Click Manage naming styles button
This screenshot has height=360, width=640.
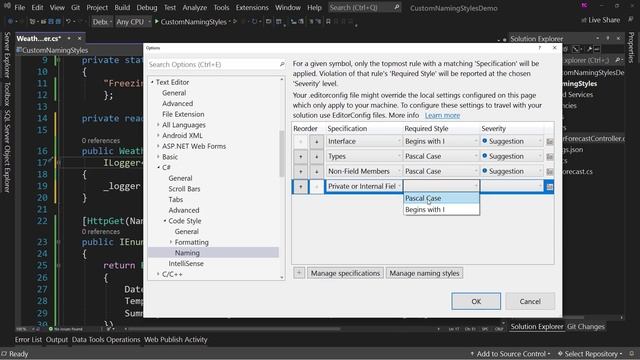424,273
